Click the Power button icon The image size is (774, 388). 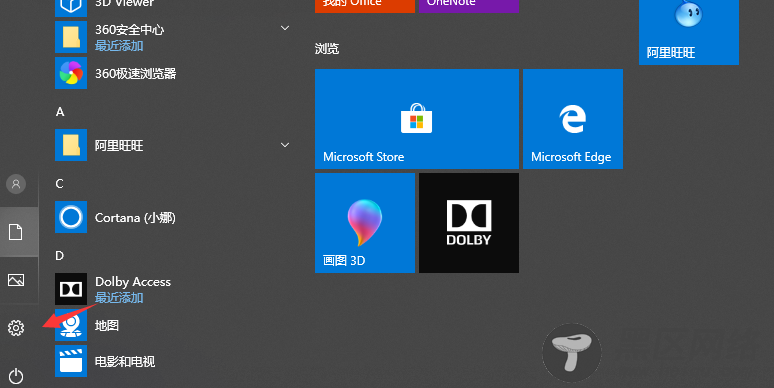(16, 376)
